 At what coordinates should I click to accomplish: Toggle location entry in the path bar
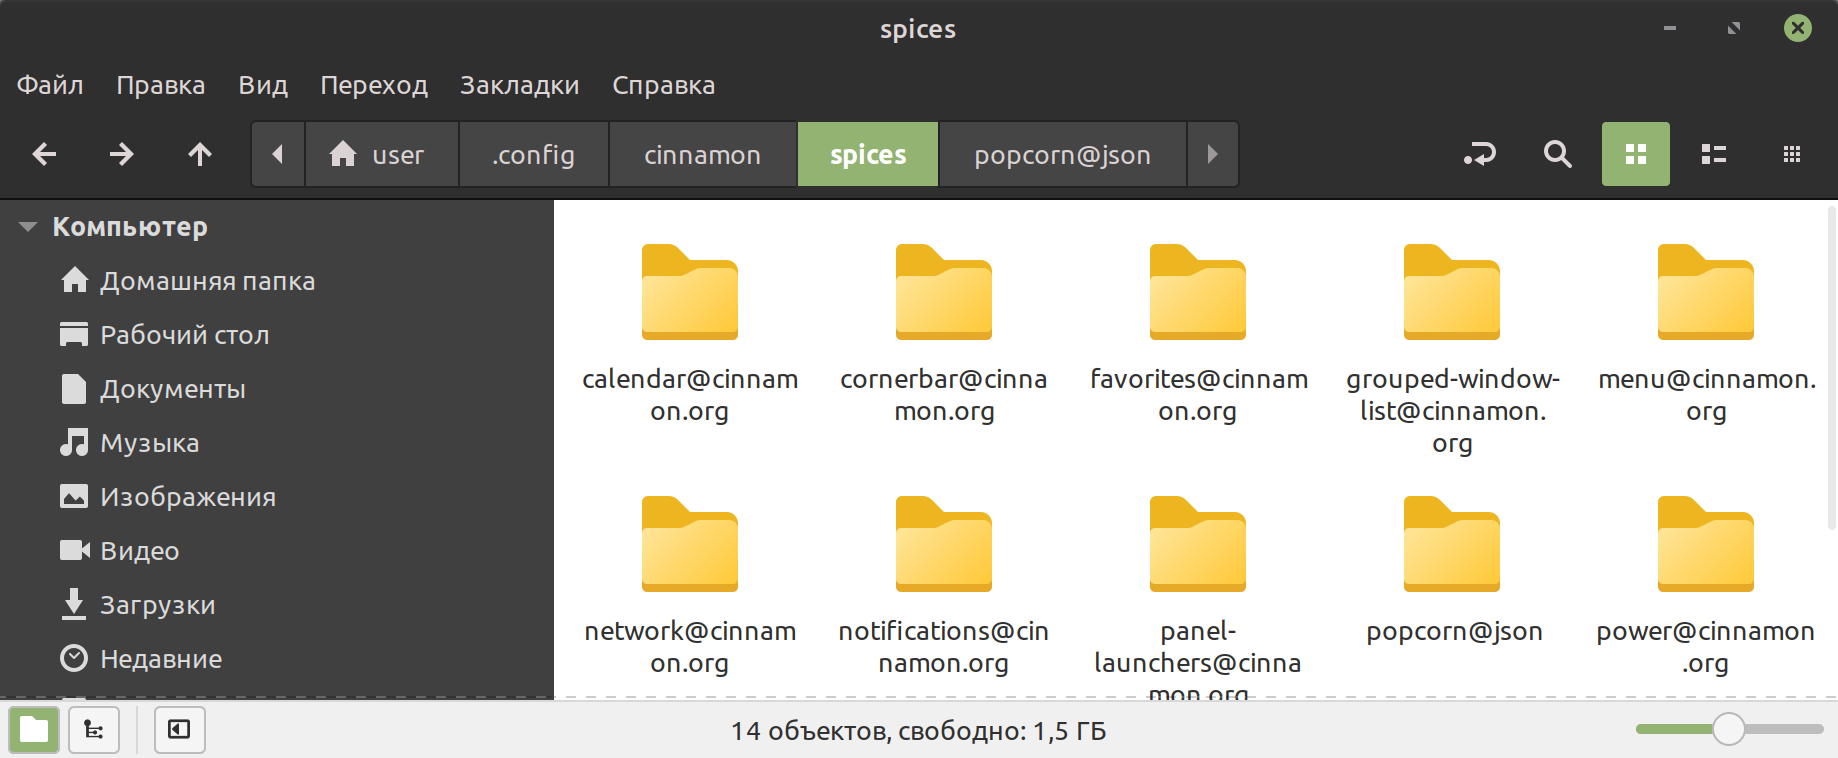1480,154
